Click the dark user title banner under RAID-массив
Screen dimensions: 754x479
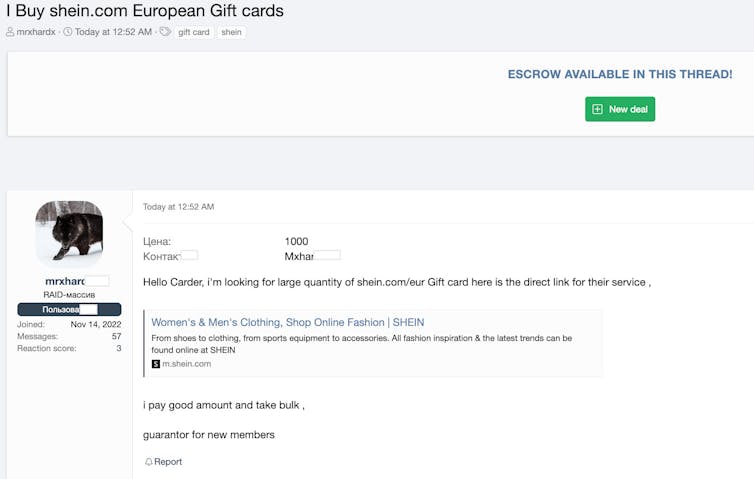(x=69, y=310)
